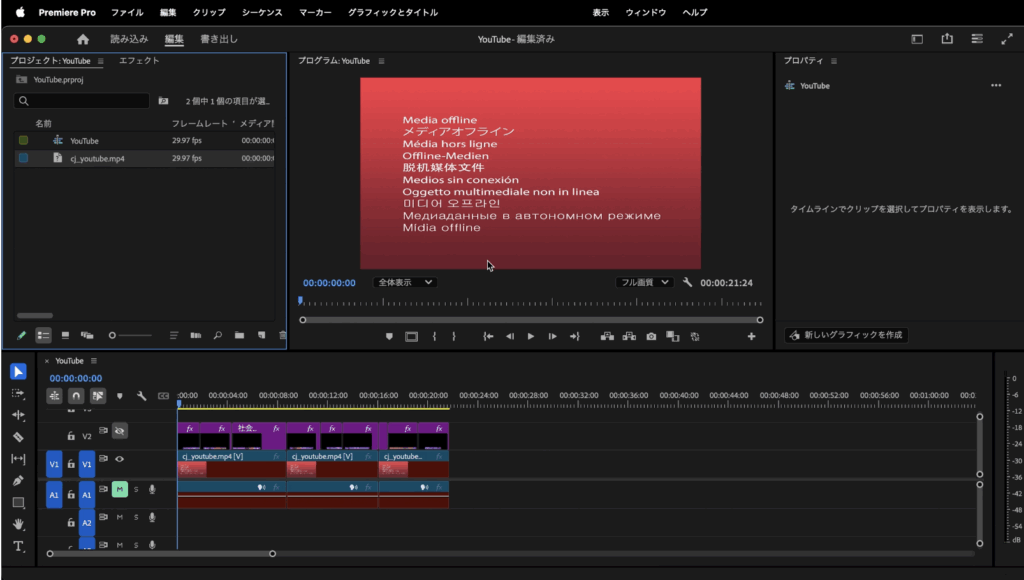Toggle the timeline snap magnet button
The image size is (1024, 580).
75,396
